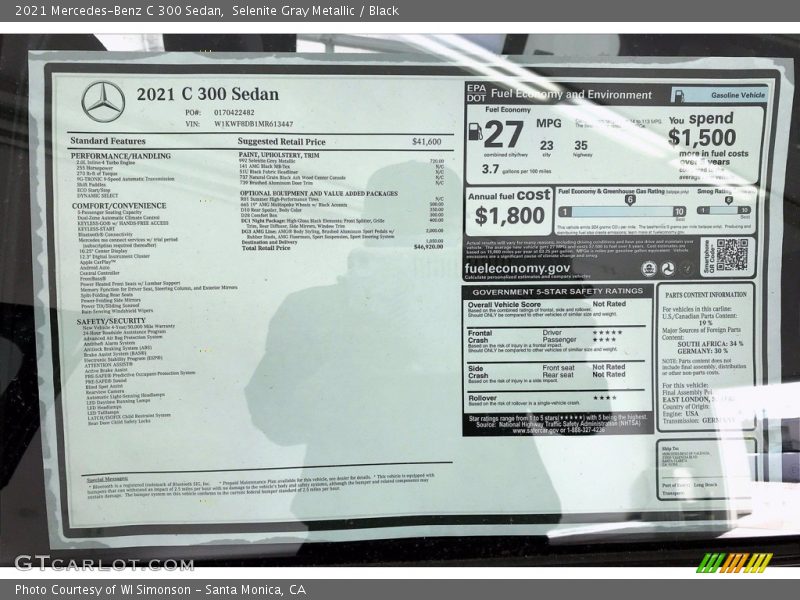Click the Gasoline Vehicle pump icon

click(x=679, y=95)
